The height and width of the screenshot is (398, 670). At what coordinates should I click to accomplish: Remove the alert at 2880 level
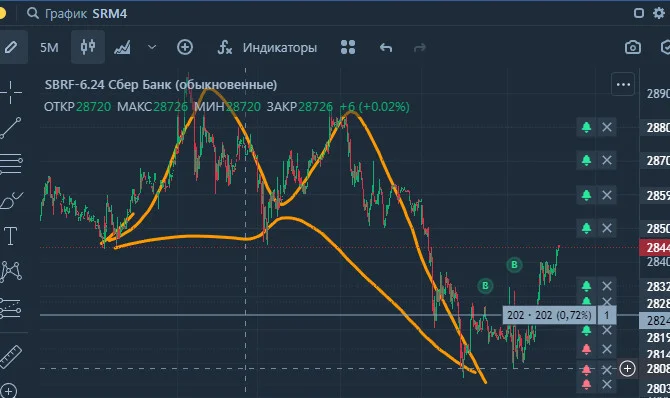pos(607,127)
